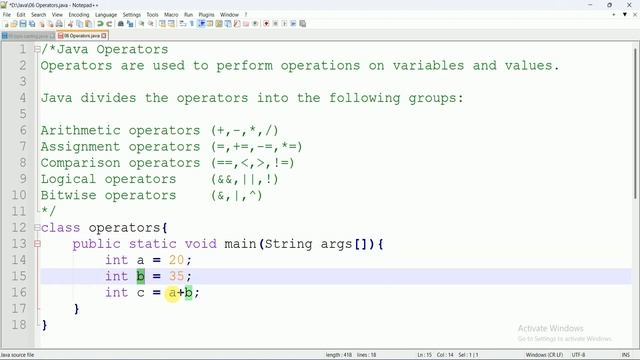Image resolution: width=640 pixels, height=360 pixels.
Task: Click the Close document toolbar icon
Action: pyautogui.click(x=42, y=24)
